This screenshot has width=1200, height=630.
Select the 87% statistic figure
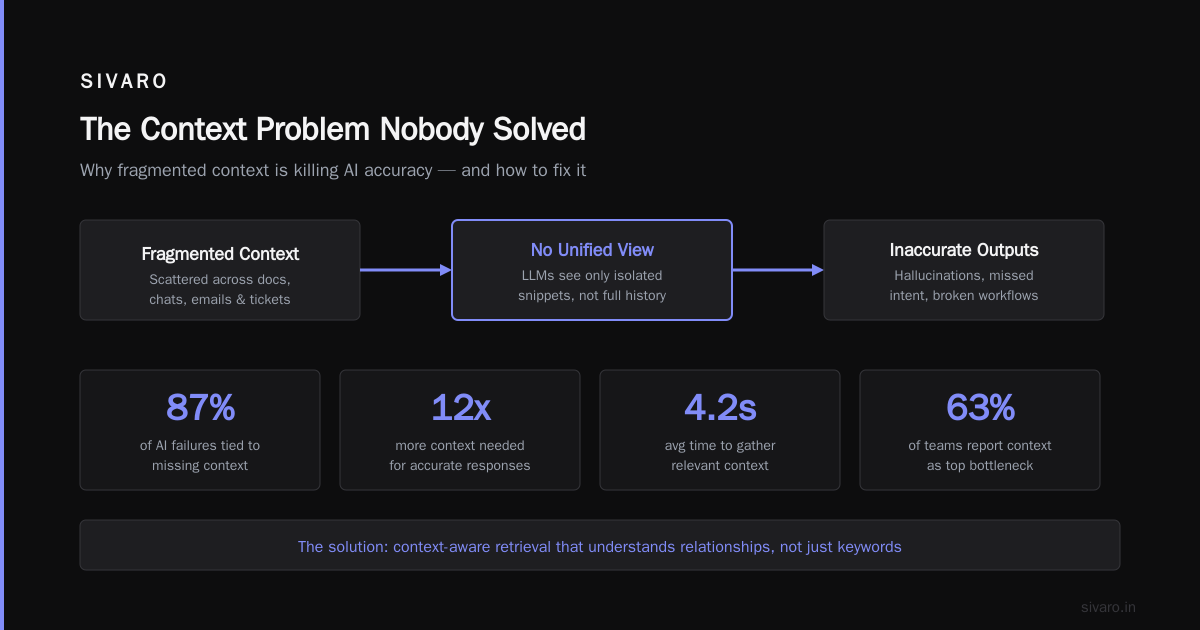[200, 408]
